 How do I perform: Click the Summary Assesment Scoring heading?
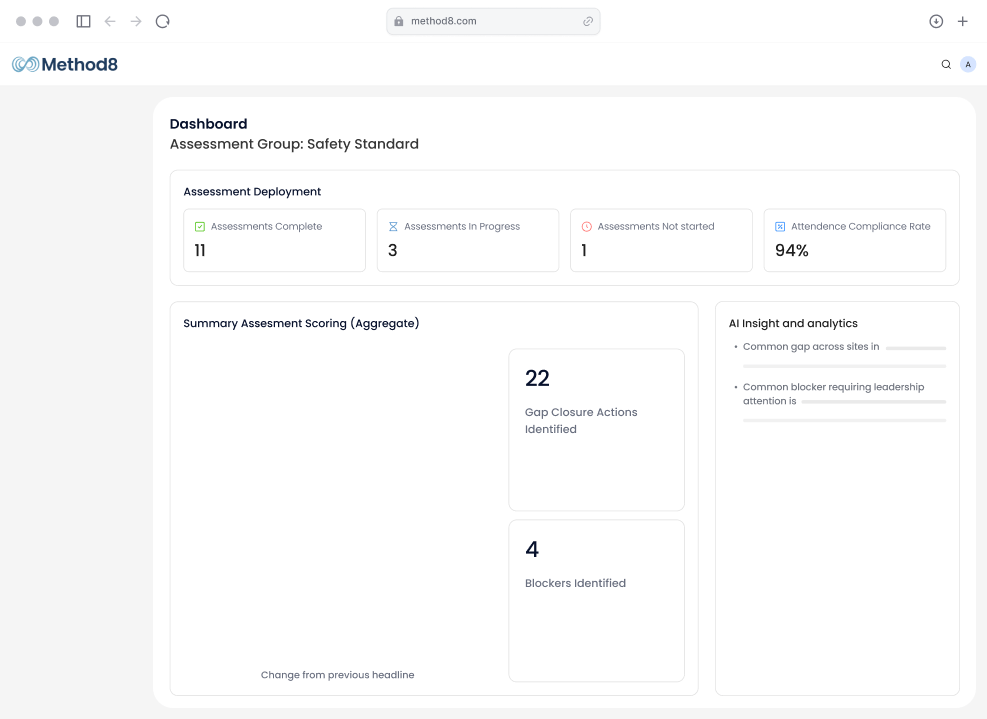pos(301,324)
